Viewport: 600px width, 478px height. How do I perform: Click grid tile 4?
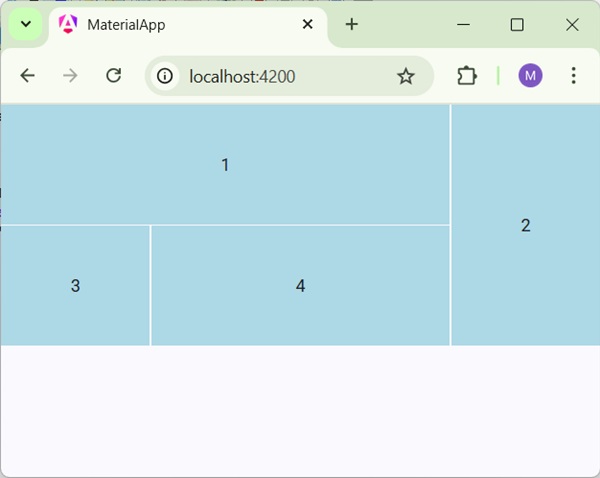[300, 286]
